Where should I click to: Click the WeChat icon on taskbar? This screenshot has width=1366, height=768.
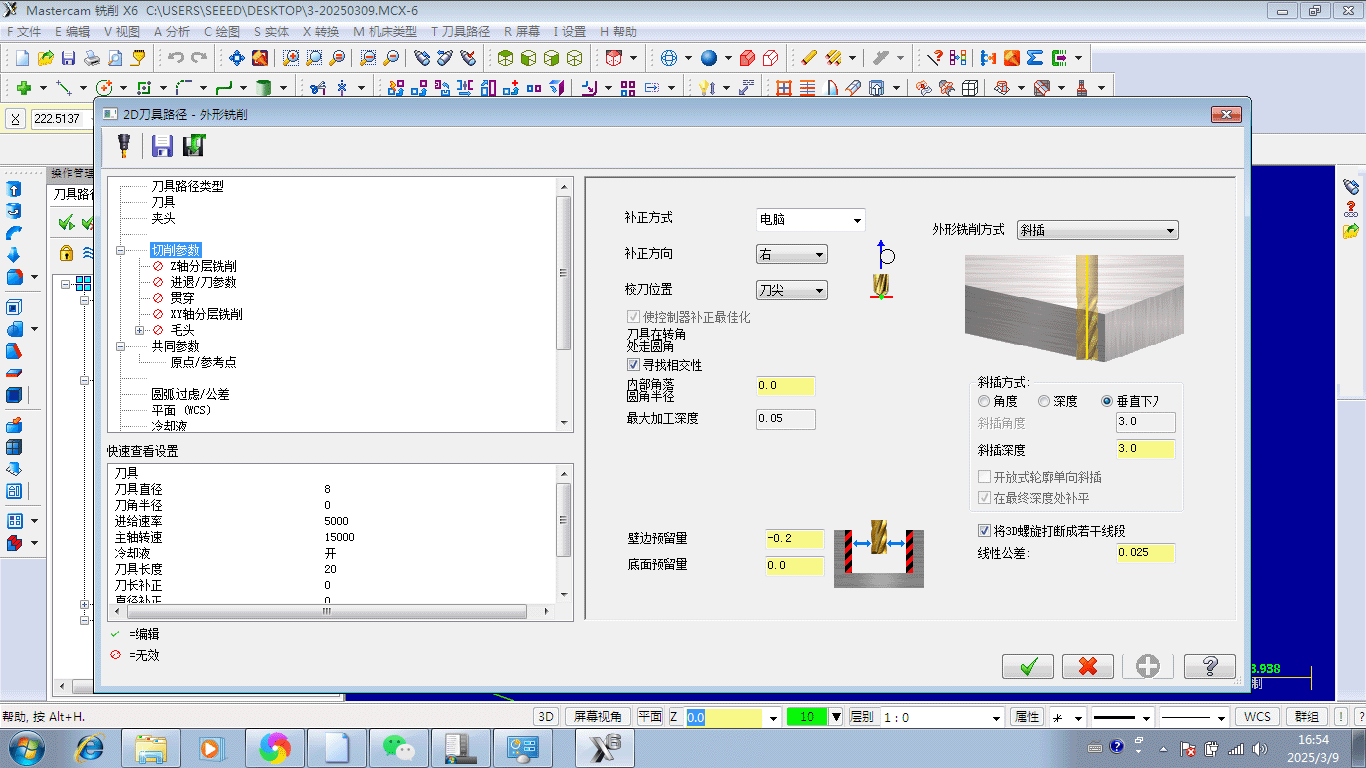pyautogui.click(x=400, y=748)
